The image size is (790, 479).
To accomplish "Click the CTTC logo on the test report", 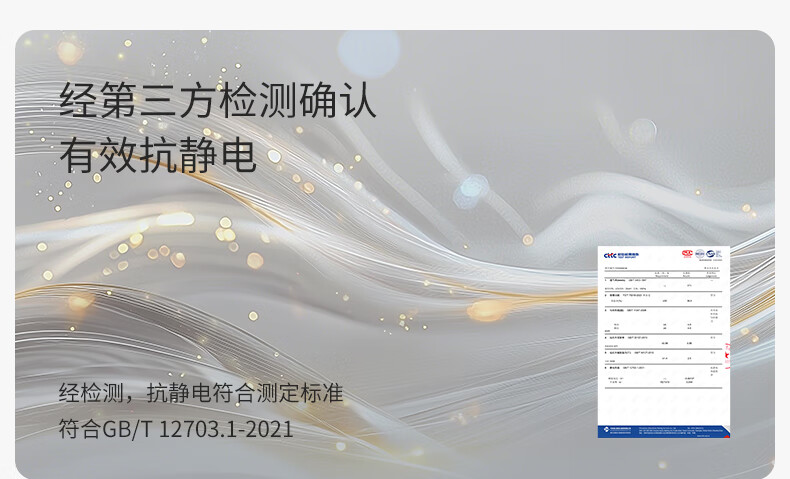I will pos(609,255).
